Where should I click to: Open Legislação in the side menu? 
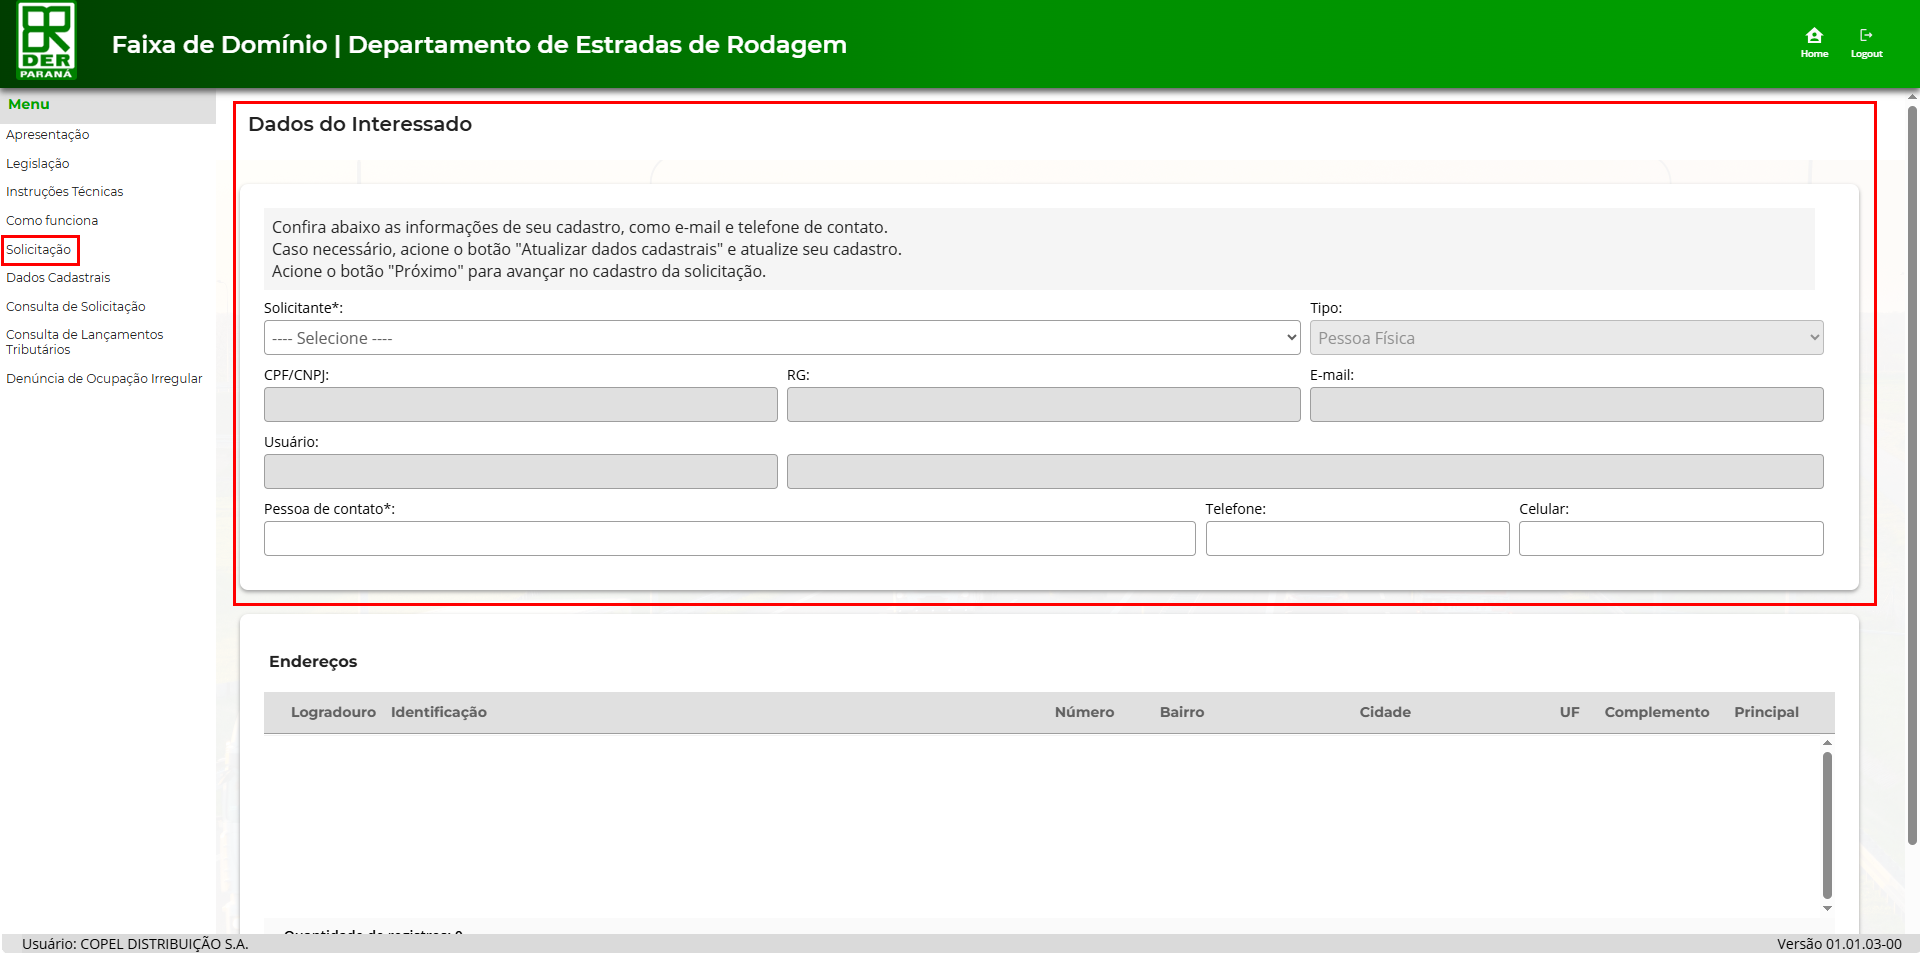click(38, 164)
